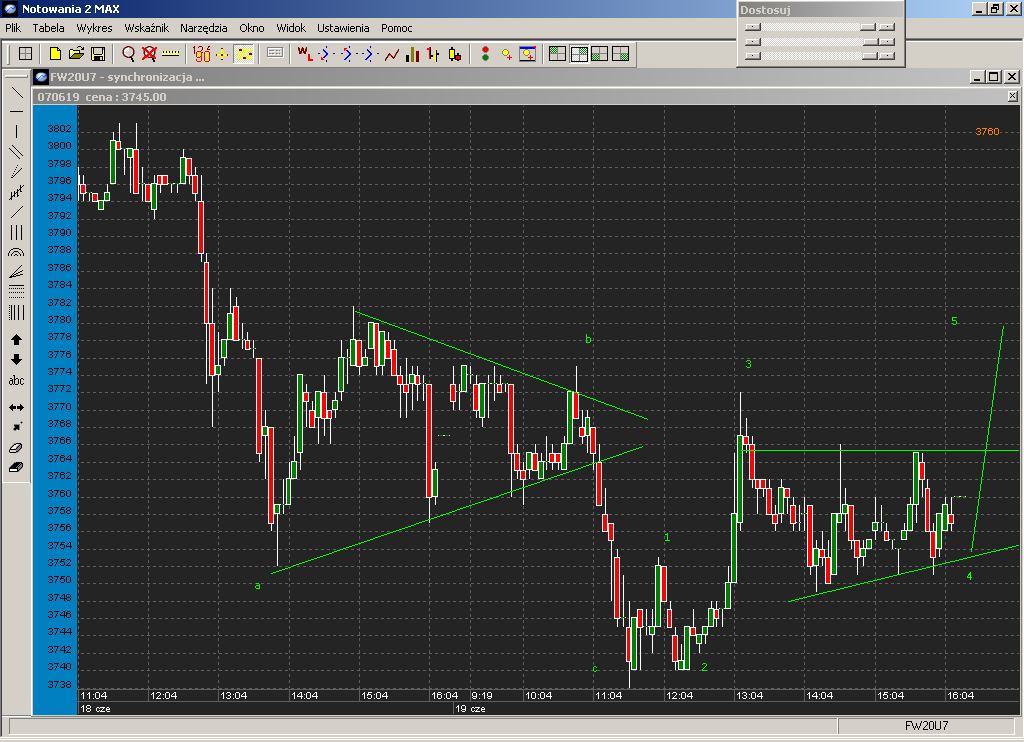1024x742 pixels.
Task: Open a file using the folder icon
Action: pos(76,54)
